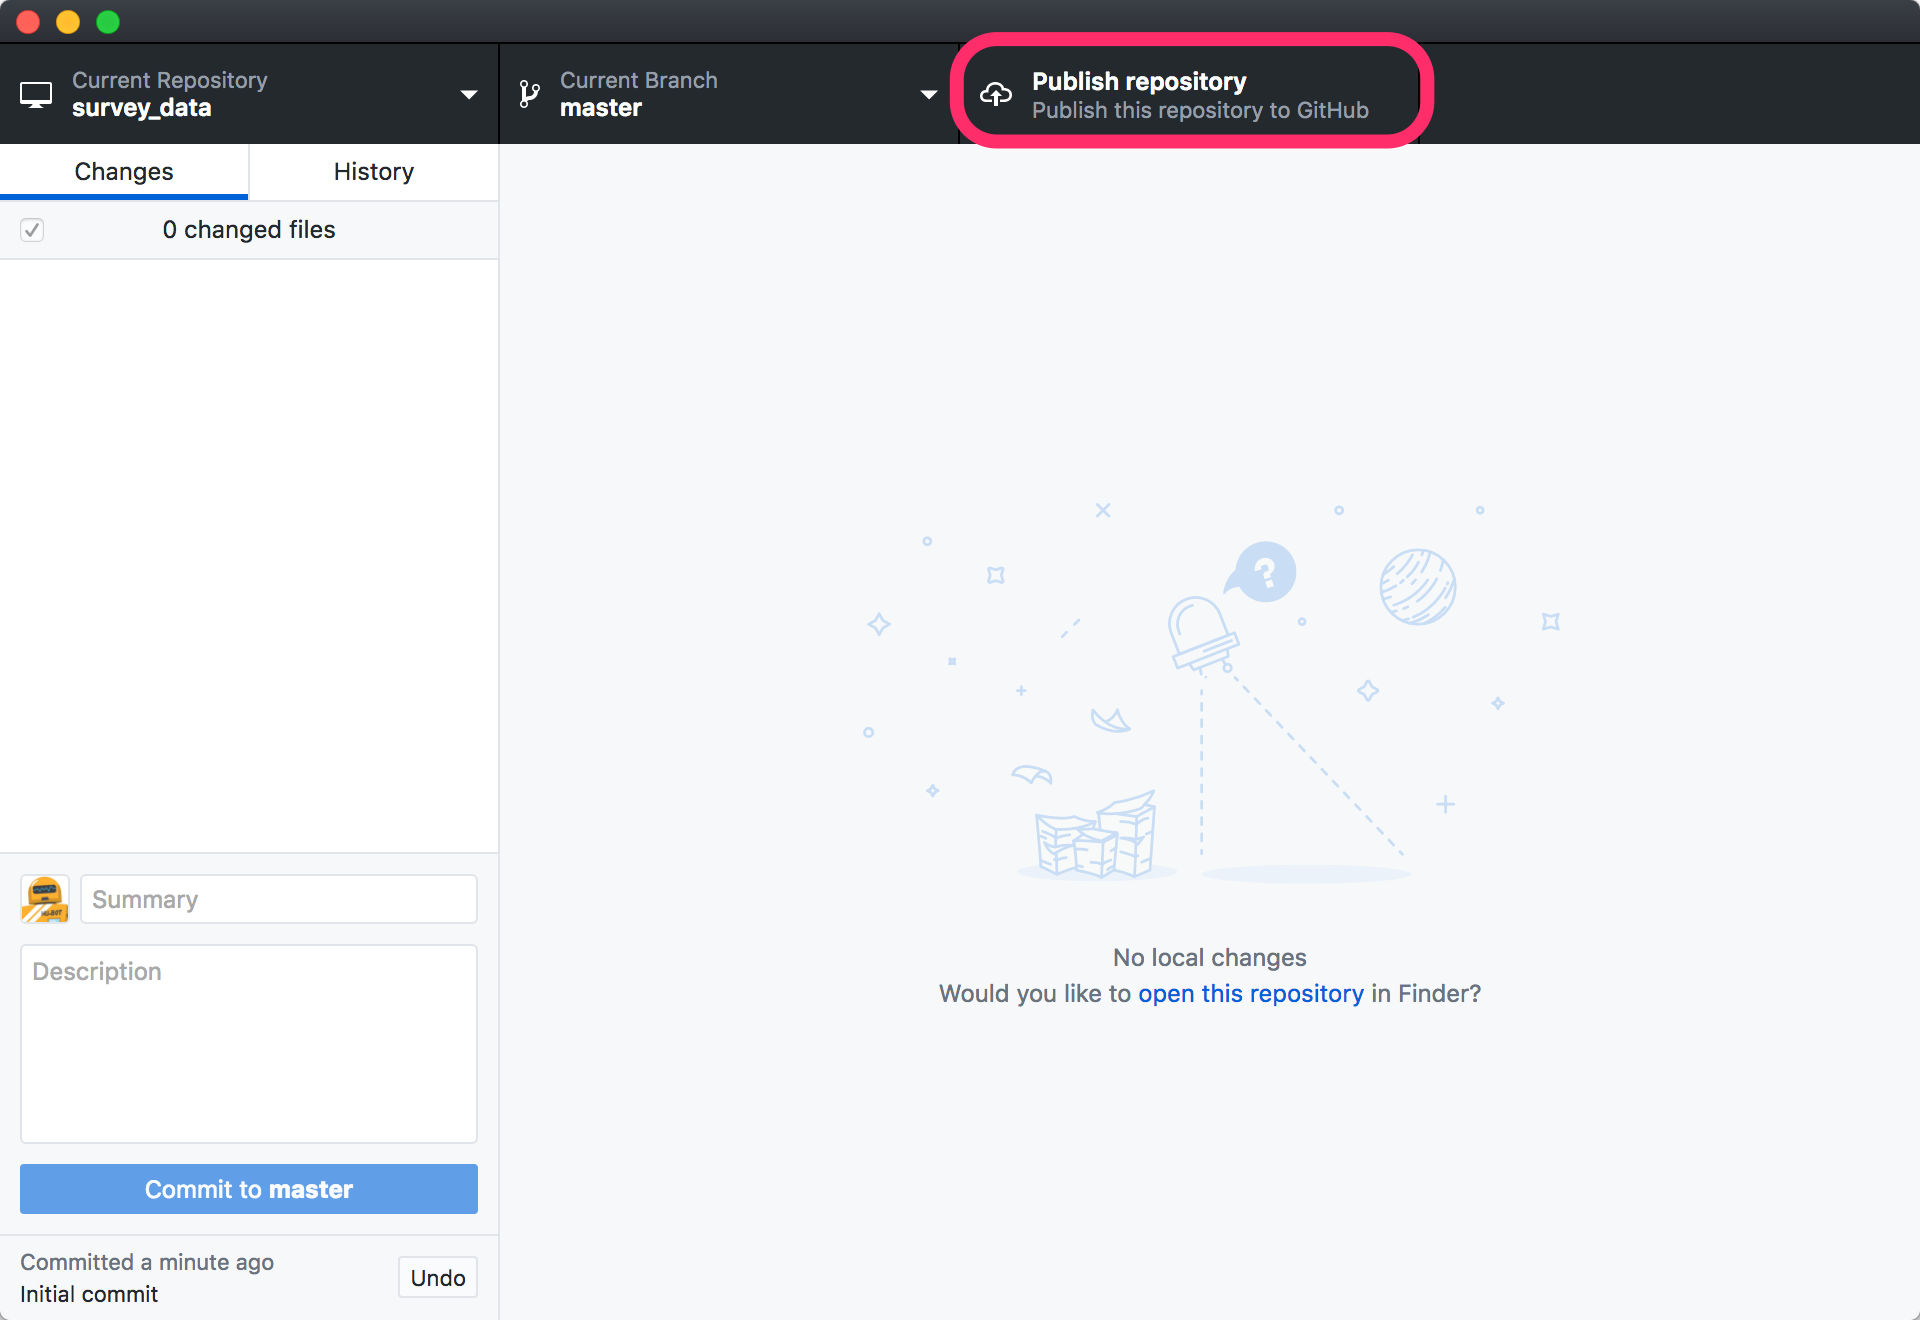Screen dimensions: 1920x1320
Task: Click the git branch icon
Action: 529,94
